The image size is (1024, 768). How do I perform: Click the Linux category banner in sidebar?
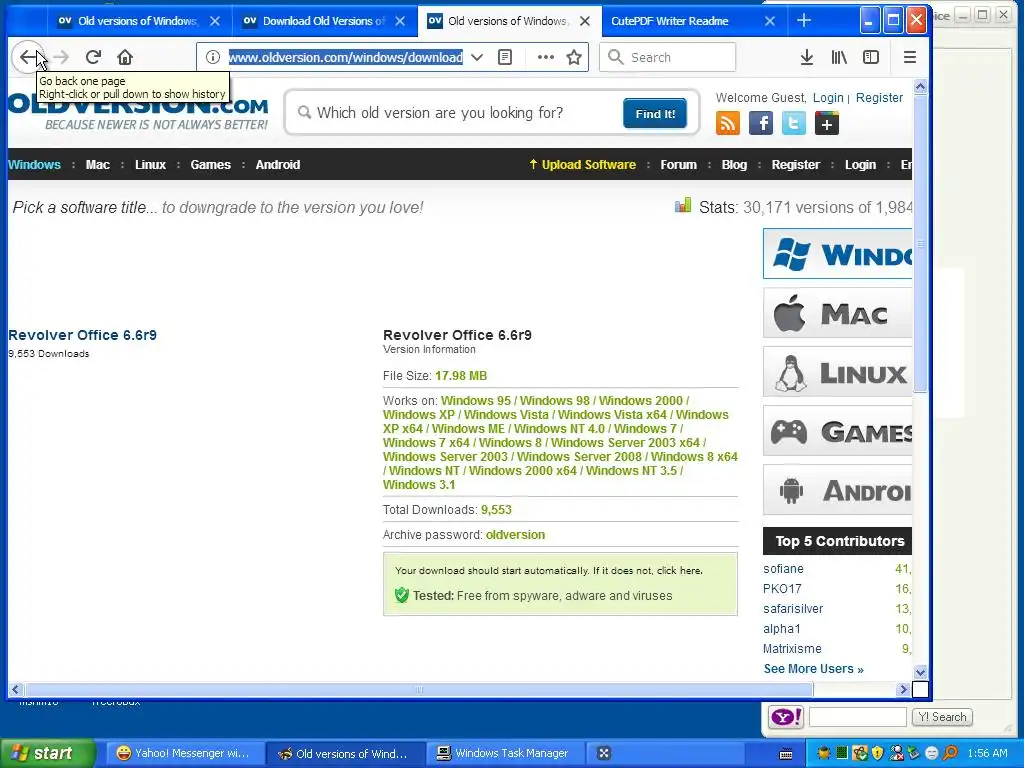(x=838, y=372)
